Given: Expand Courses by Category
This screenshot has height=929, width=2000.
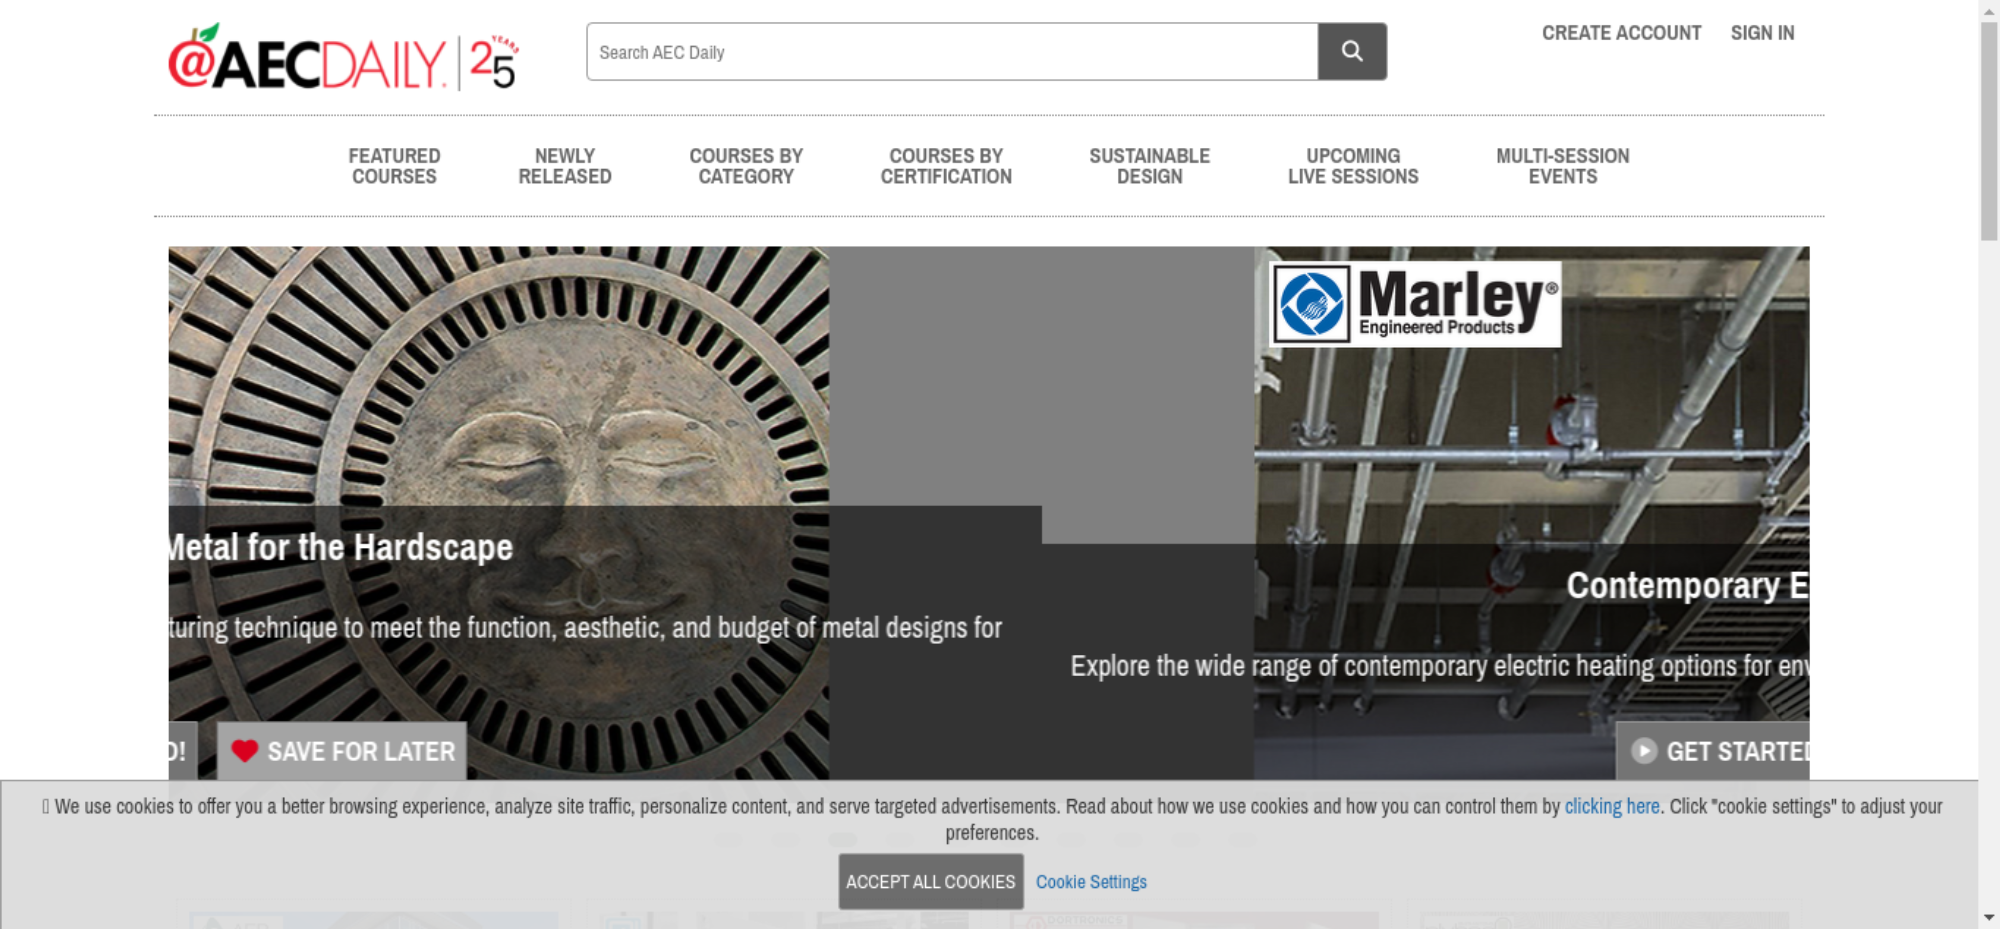Looking at the screenshot, I should point(745,166).
